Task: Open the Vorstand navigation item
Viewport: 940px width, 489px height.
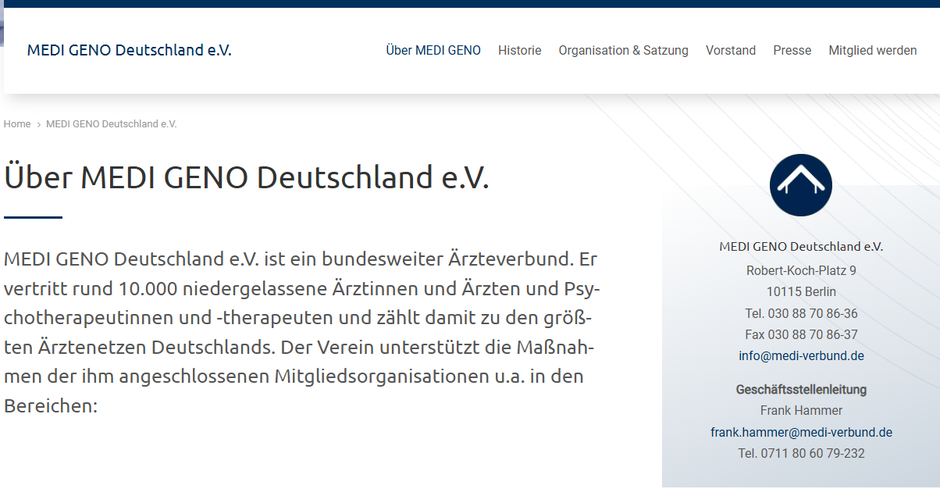Action: tap(730, 50)
